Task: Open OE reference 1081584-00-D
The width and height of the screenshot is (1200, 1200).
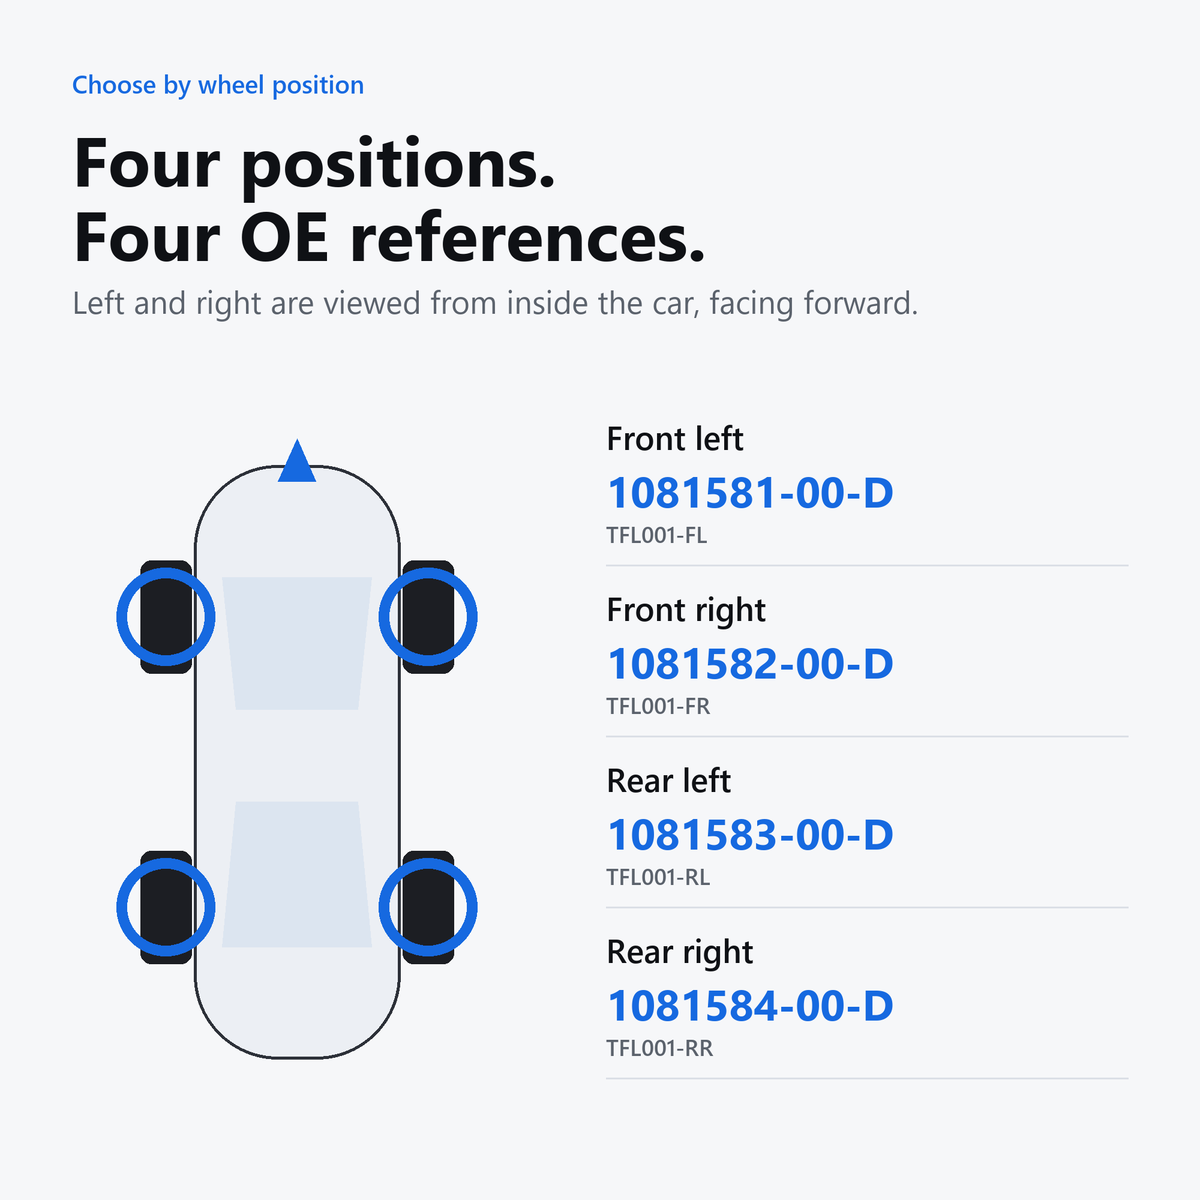Action: 750,1006
